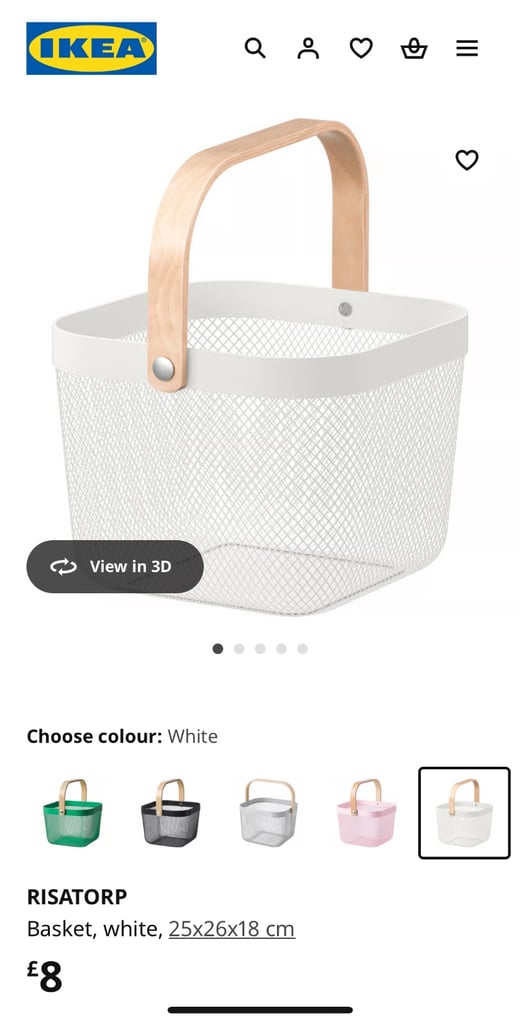The height and width of the screenshot is (1024, 520).
Task: Select the green basket colour
Action: point(73,812)
